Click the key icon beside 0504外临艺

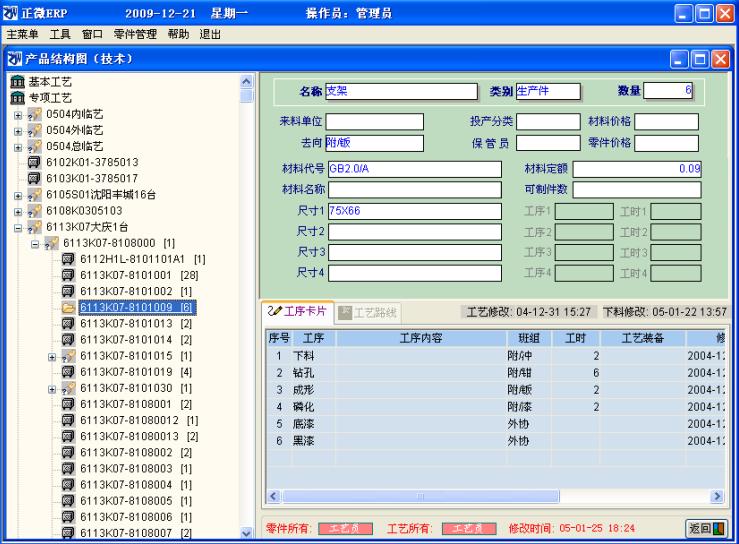coord(34,130)
